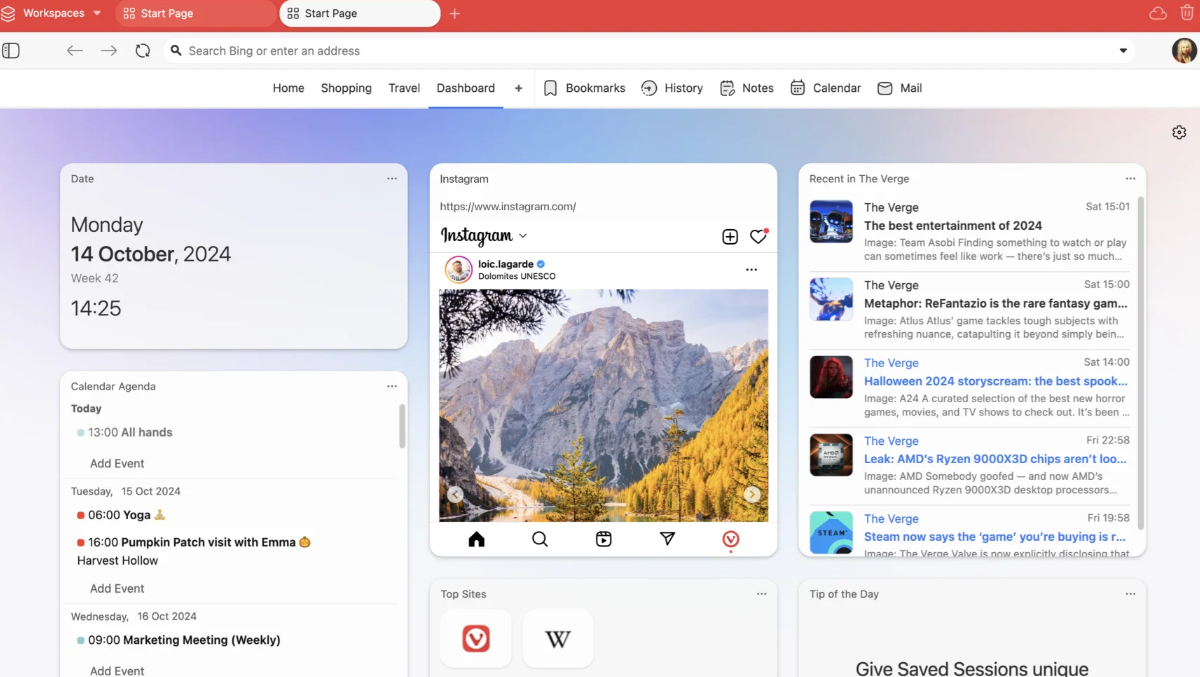Open address bar history dropdown arrow
Screen dimensions: 1200x677
(1123, 51)
